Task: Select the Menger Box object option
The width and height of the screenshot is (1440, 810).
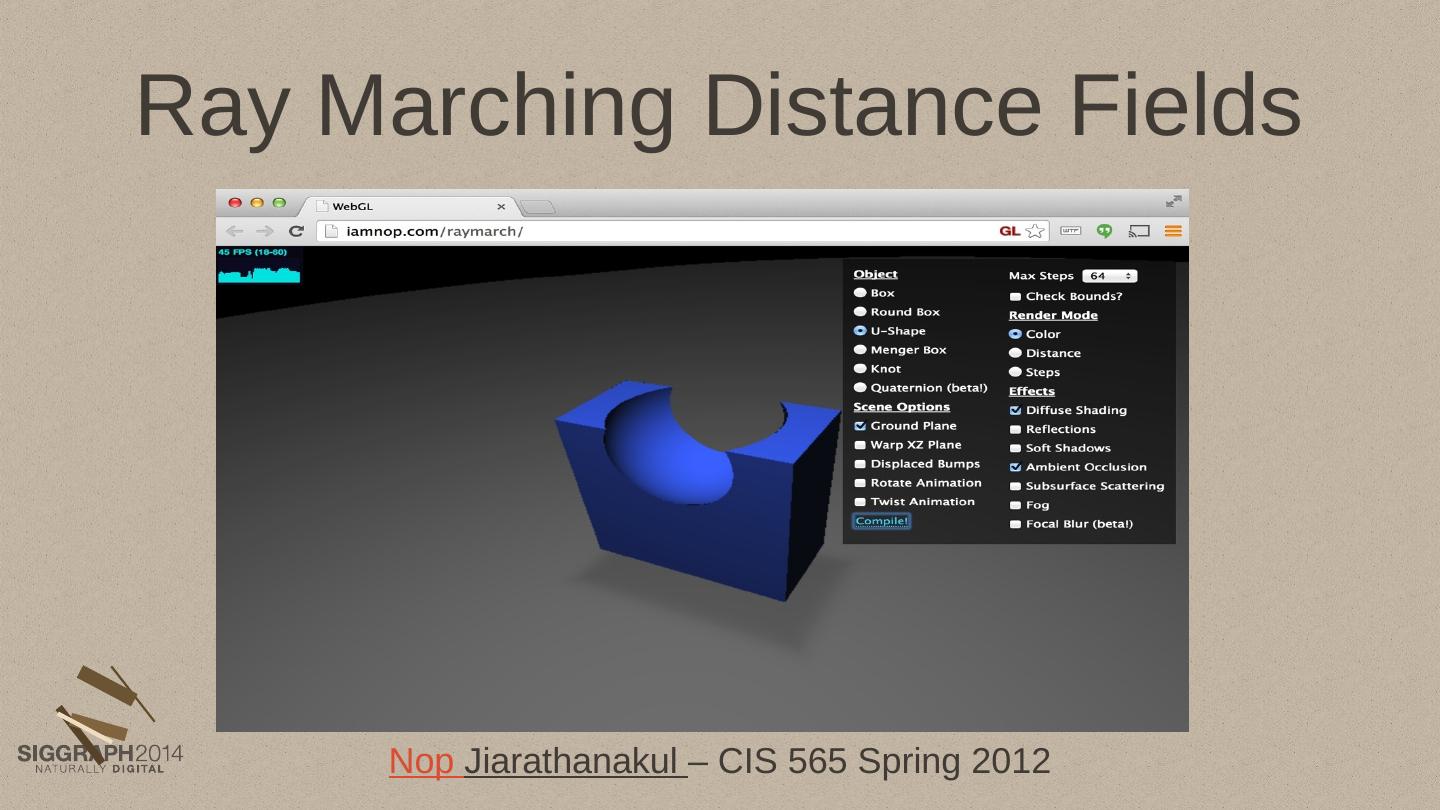Action: (860, 350)
